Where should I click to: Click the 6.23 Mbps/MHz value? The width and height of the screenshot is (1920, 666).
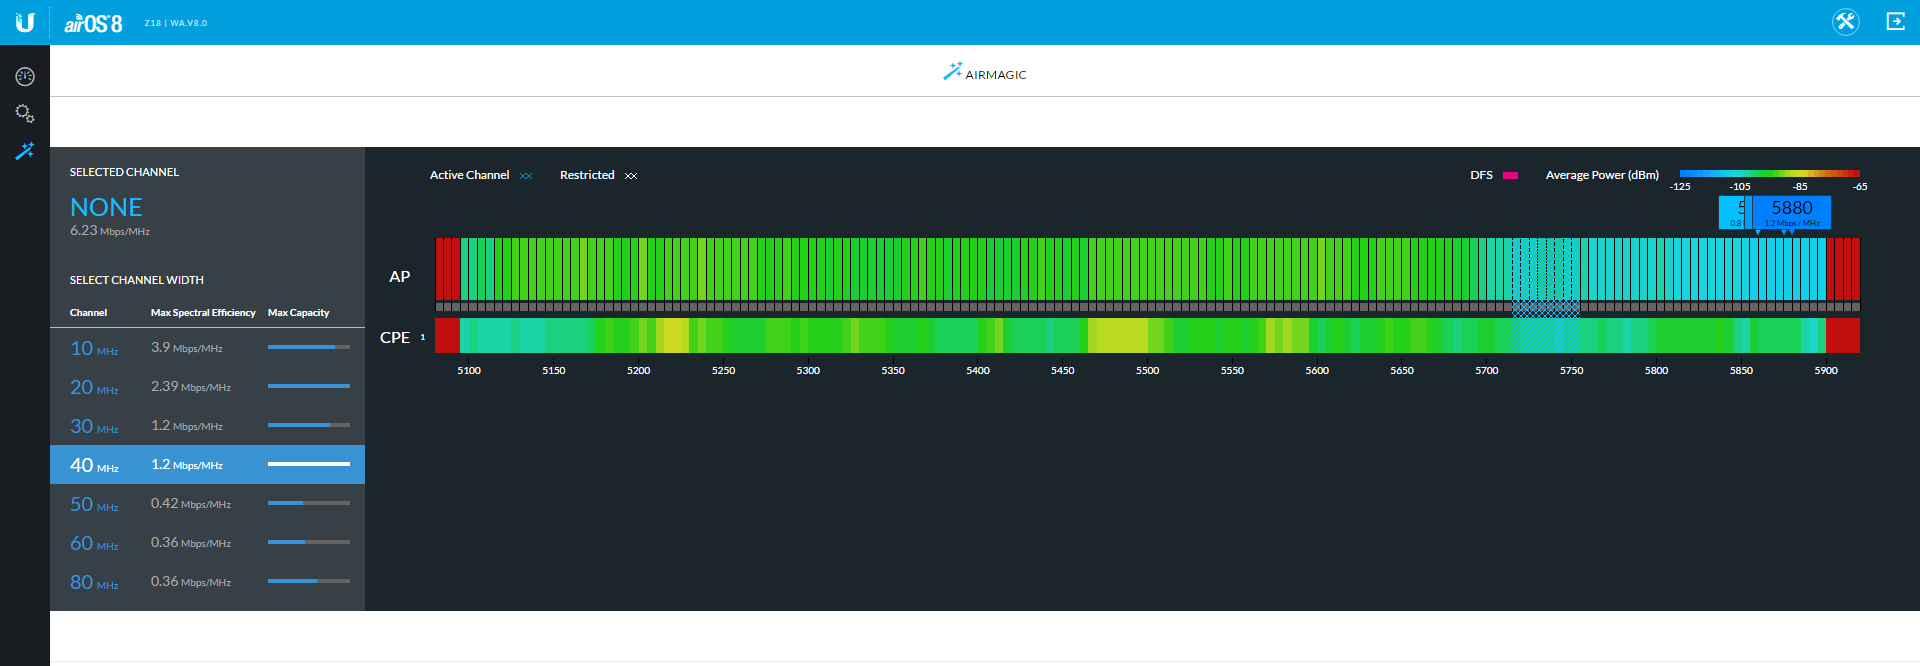pyautogui.click(x=110, y=231)
